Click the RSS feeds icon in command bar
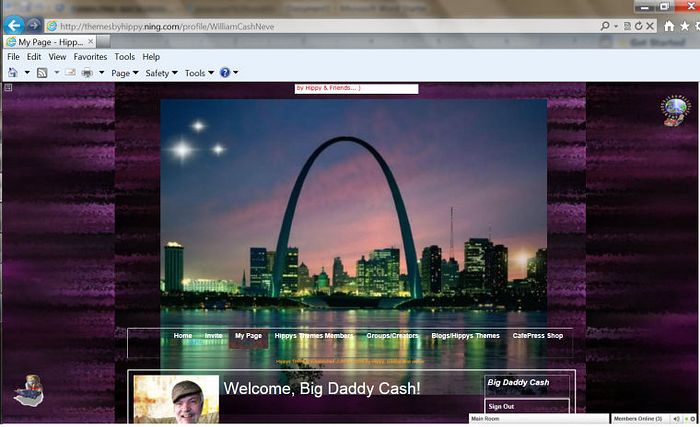This screenshot has height=427, width=700. click(x=42, y=73)
